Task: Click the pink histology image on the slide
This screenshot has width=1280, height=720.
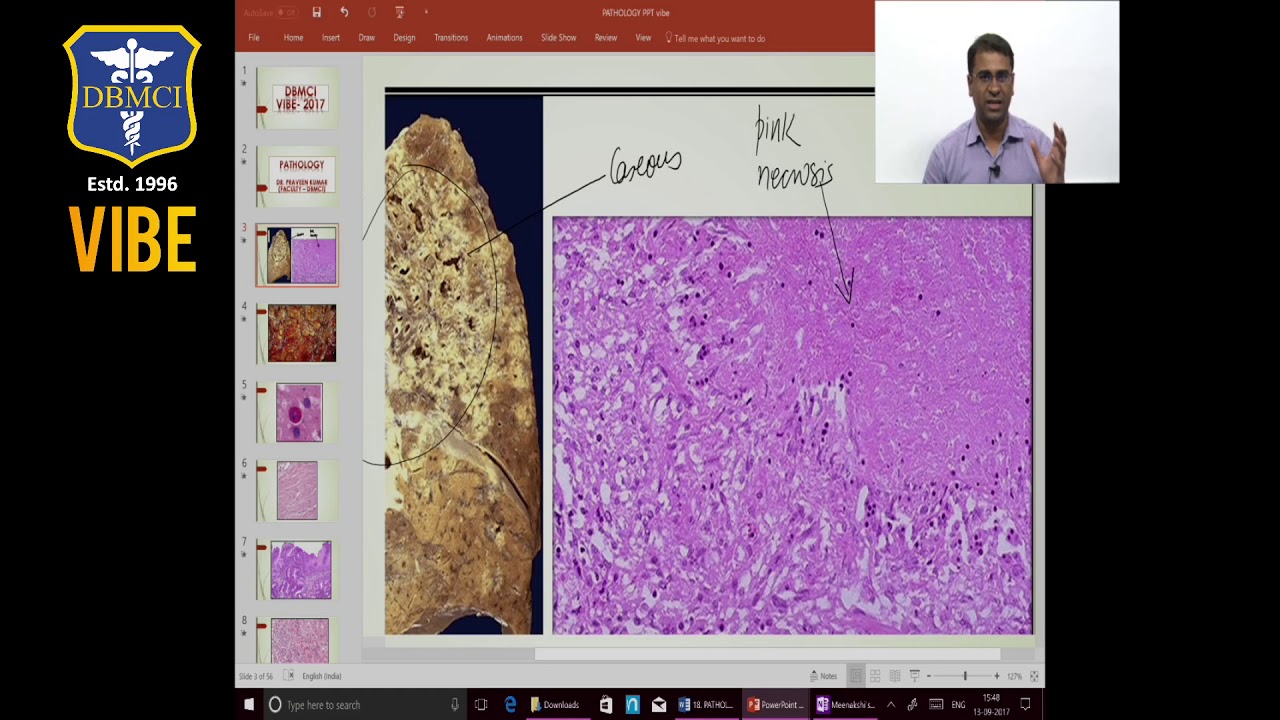Action: (792, 425)
